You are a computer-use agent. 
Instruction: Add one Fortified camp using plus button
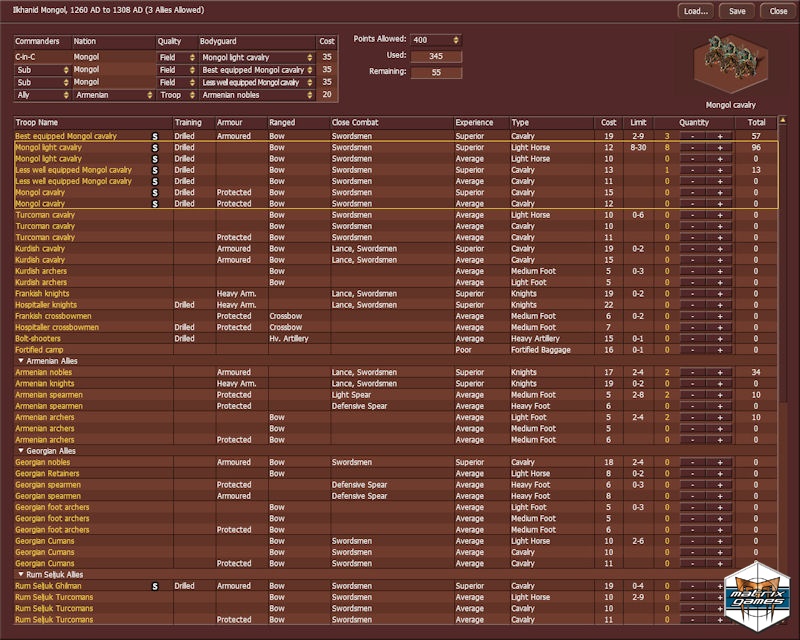719,350
